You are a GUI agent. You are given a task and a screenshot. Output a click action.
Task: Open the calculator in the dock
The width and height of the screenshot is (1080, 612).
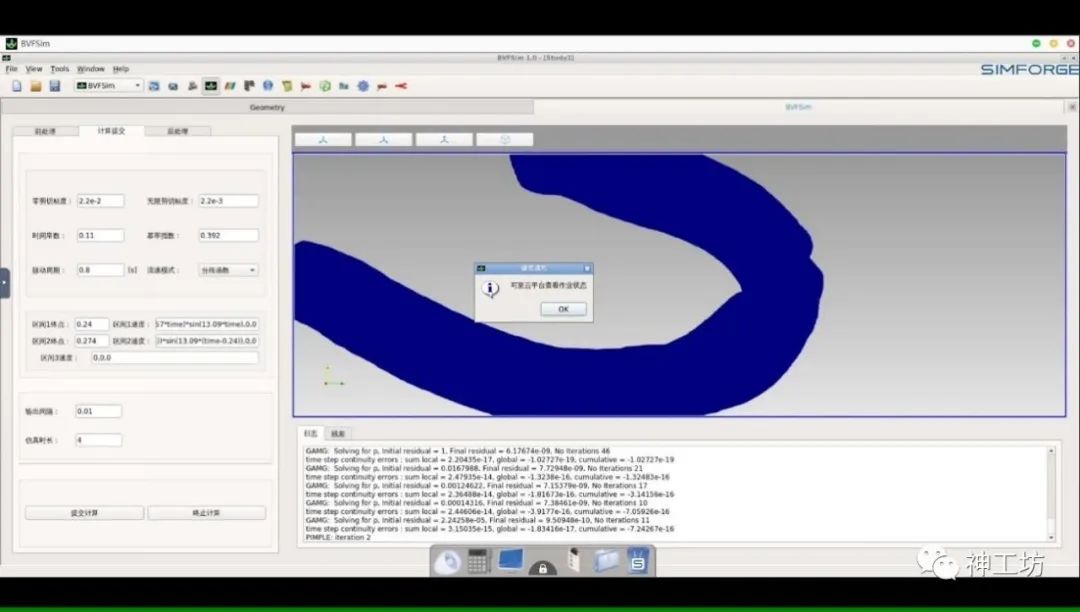point(478,562)
